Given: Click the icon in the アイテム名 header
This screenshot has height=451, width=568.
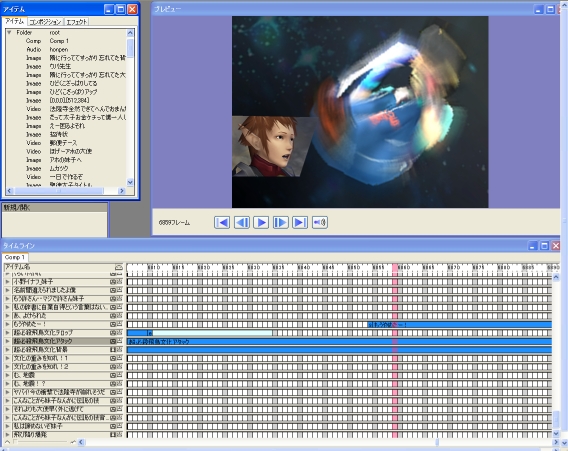Looking at the screenshot, I should tap(118, 267).
